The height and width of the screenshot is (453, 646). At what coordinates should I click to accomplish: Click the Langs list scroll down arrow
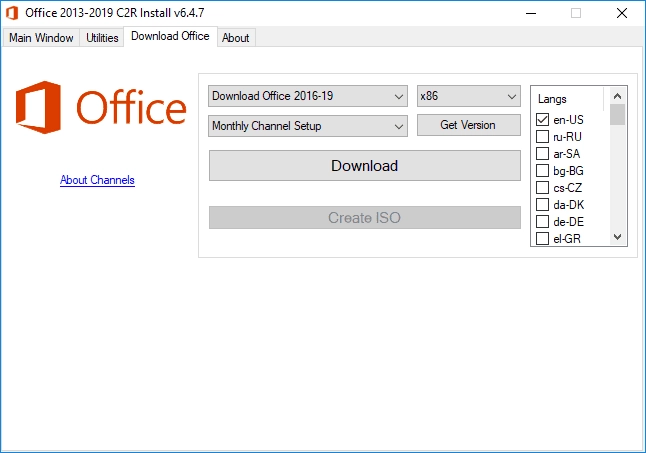coord(617,237)
